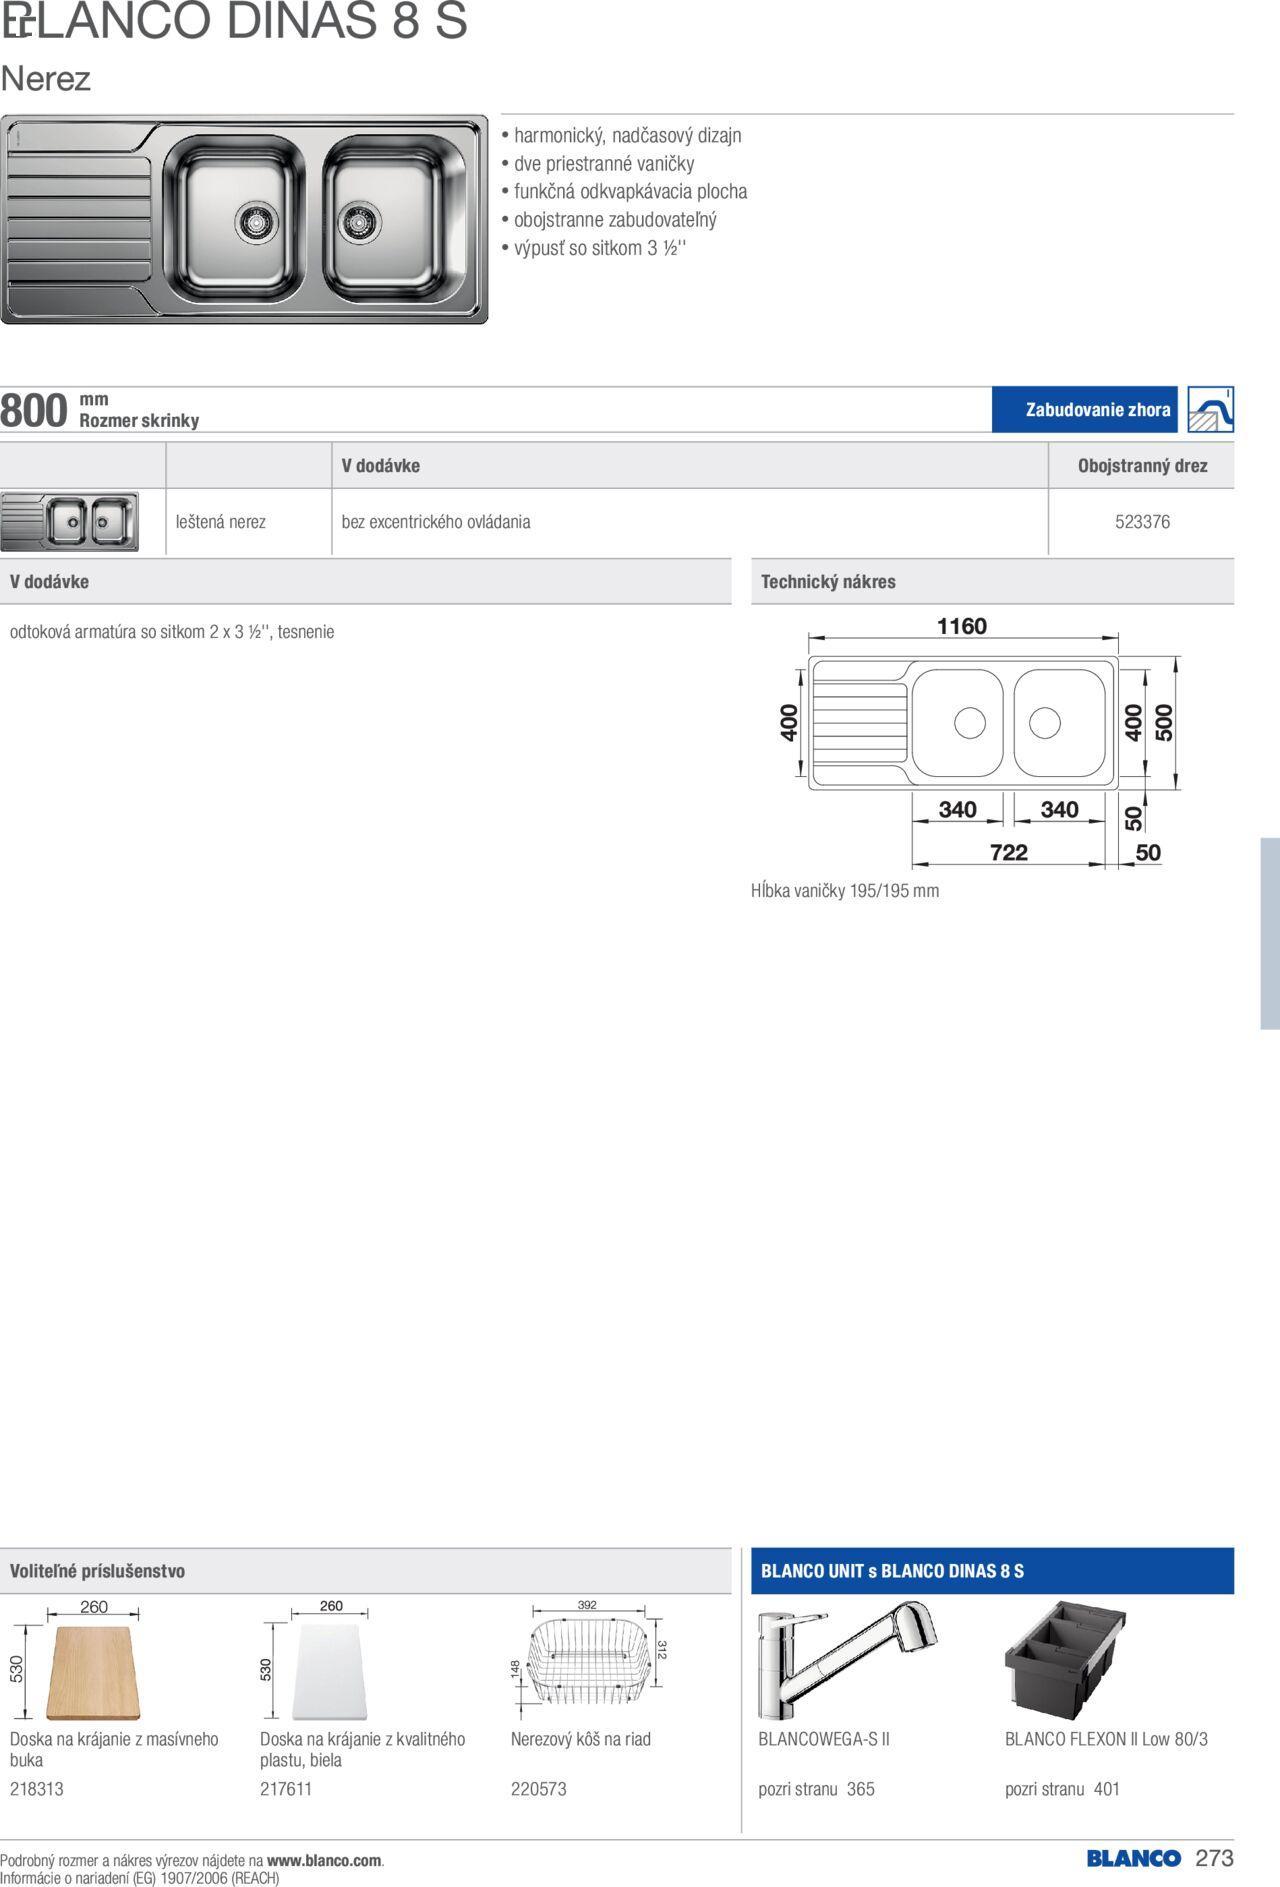Click the 'Technický nákres' section header
Viewport: 1280px width, 1887px height.
(828, 582)
